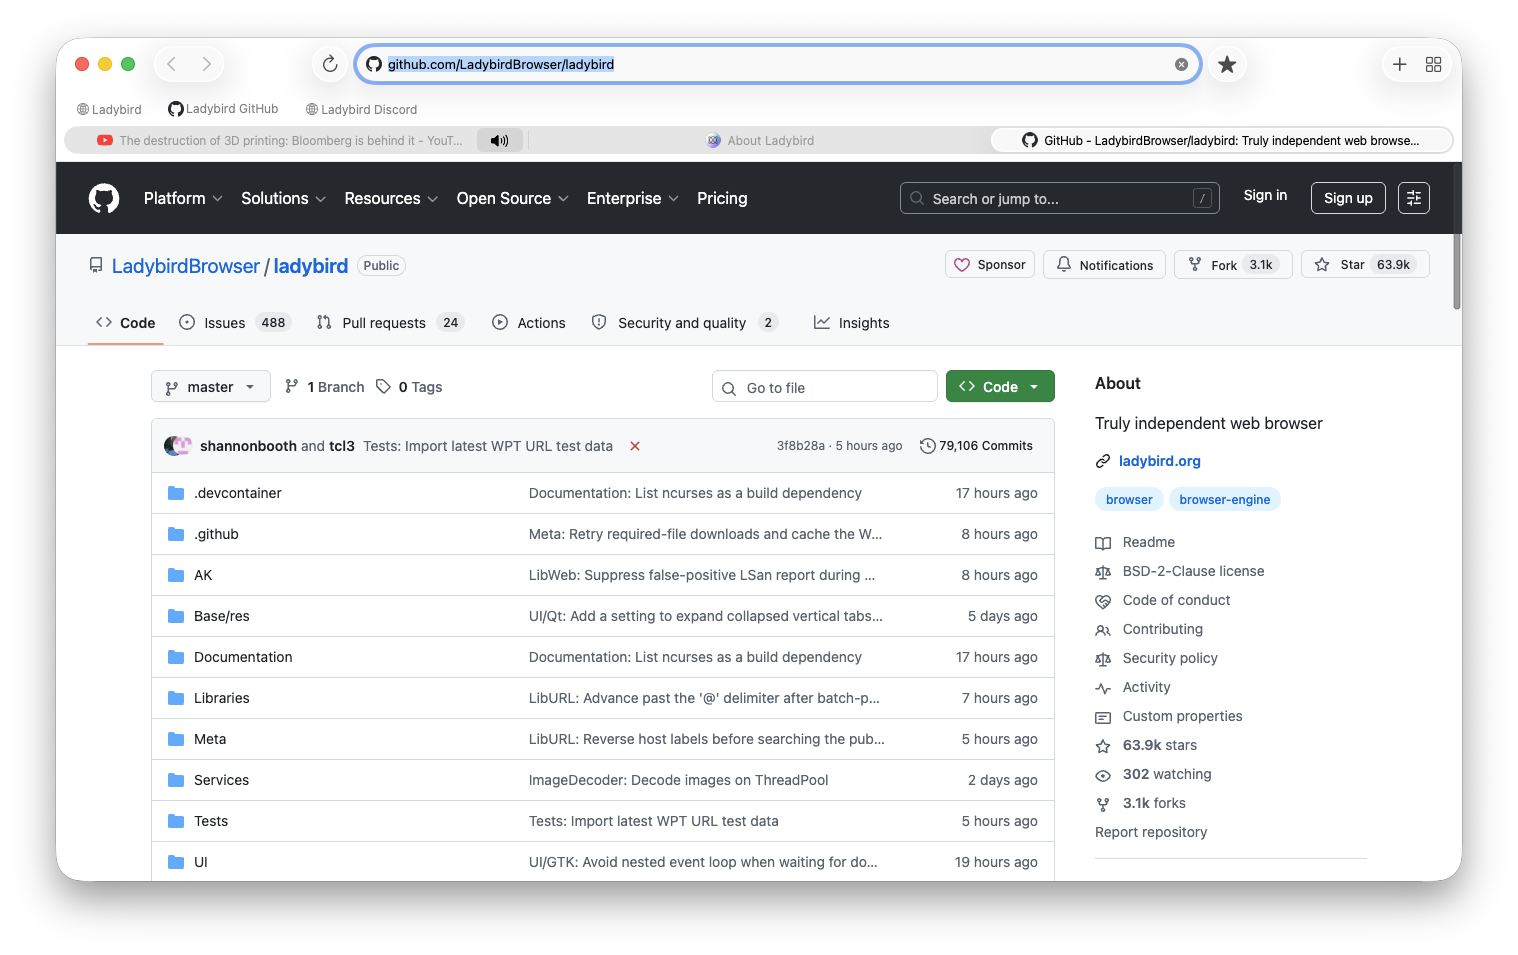The width and height of the screenshot is (1518, 955).
Task: Click the BSD-2-Clause license scale icon
Action: [1103, 572]
